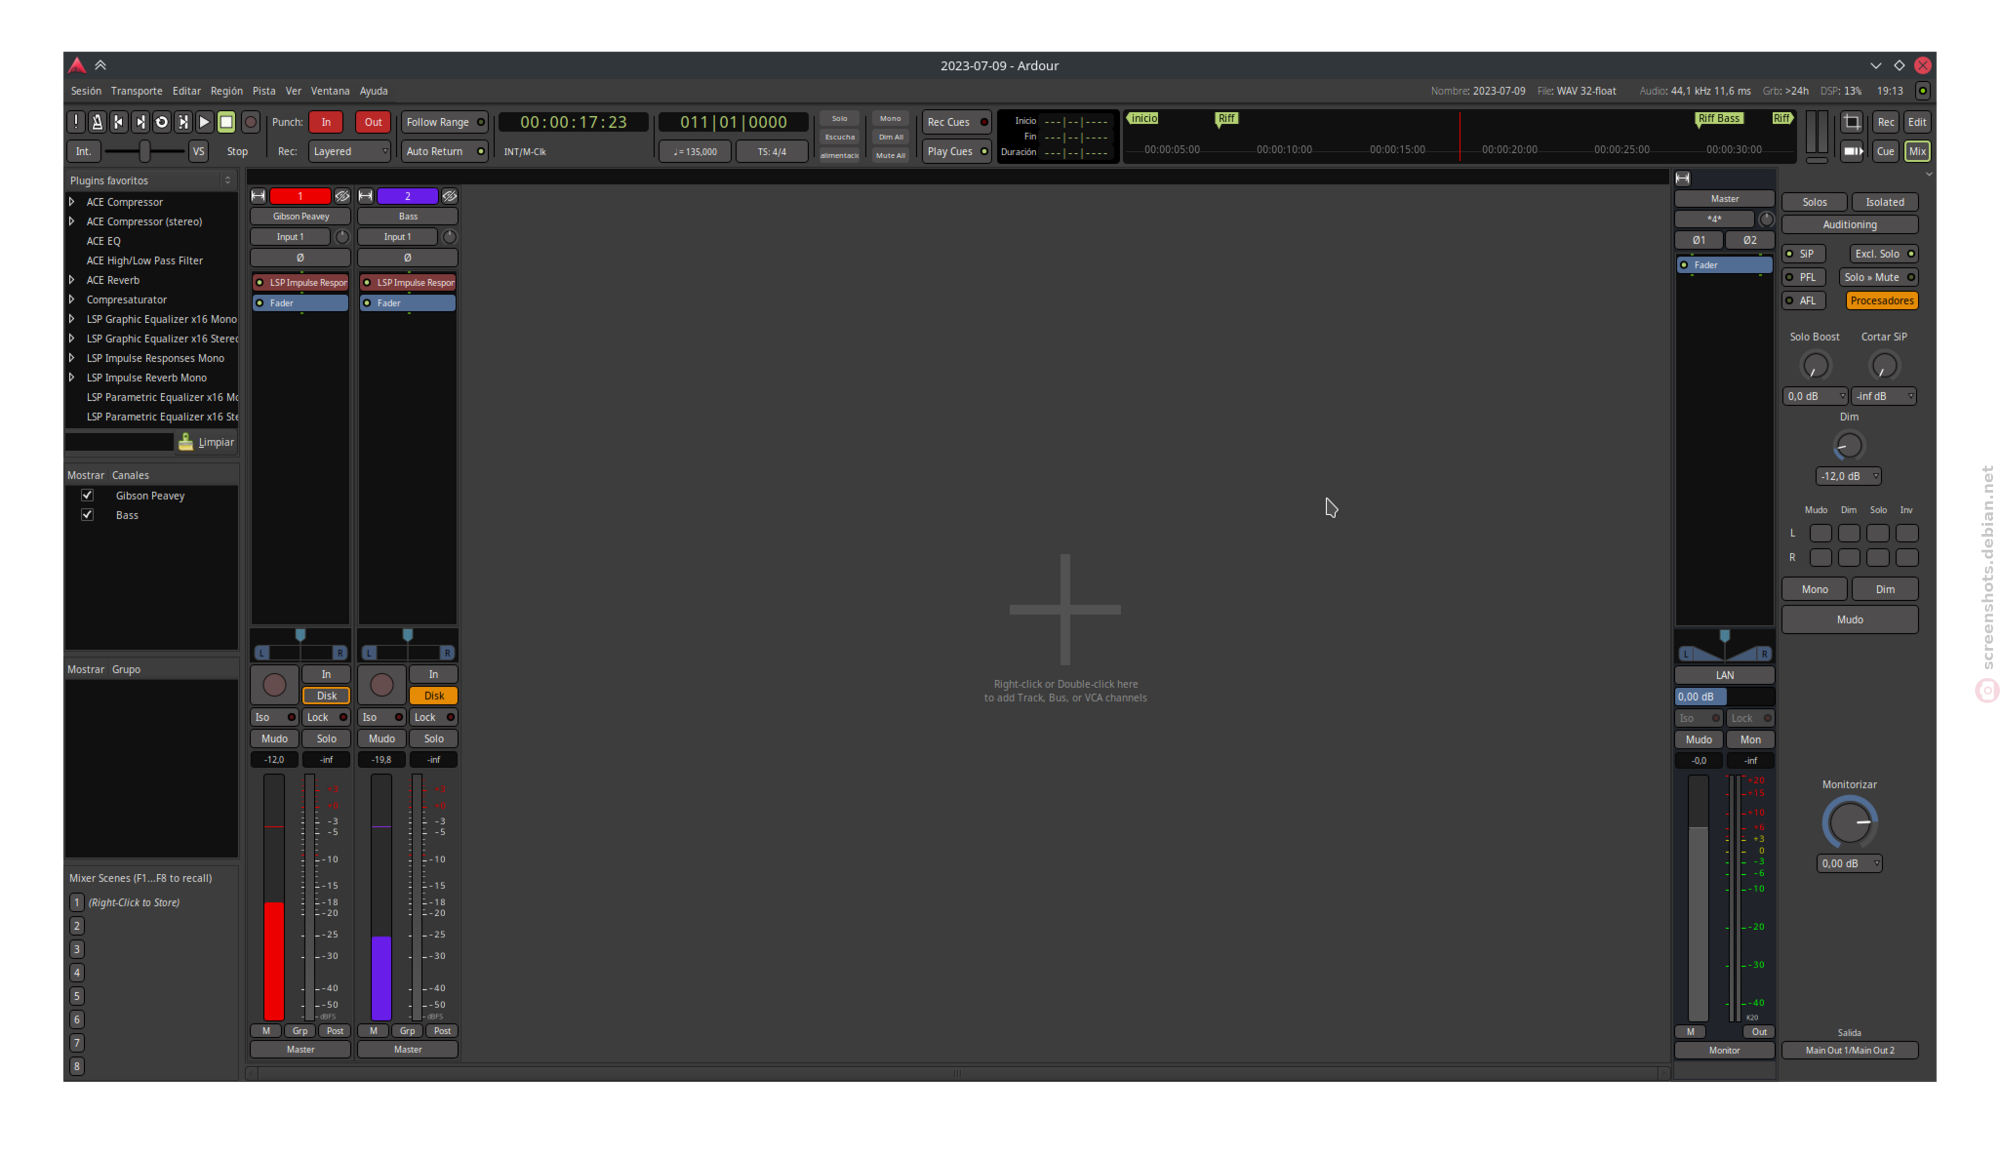
Task: Click the MIDI panic exclamation icon
Action: (x=76, y=122)
